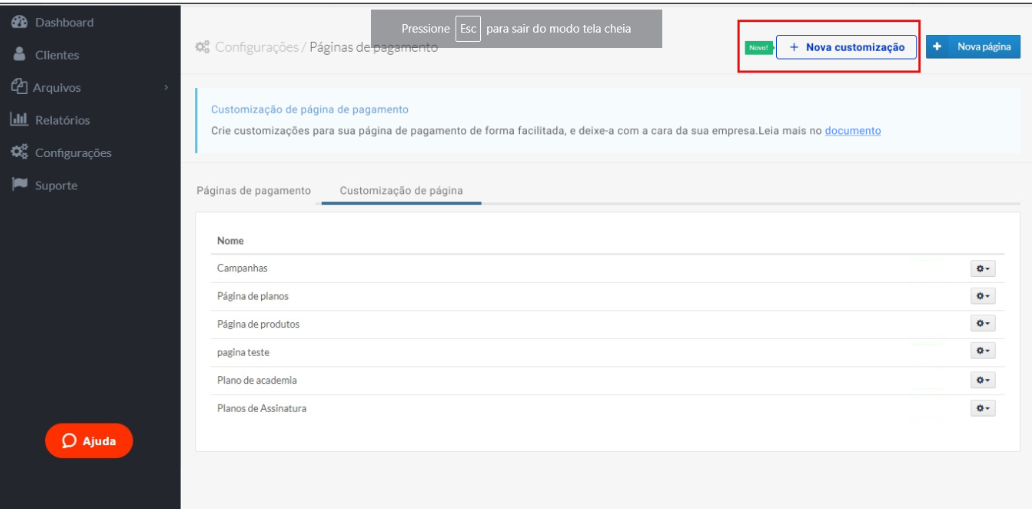Click the Arquivos files icon
Screen dimensions: 1032x509
[x=19, y=87]
